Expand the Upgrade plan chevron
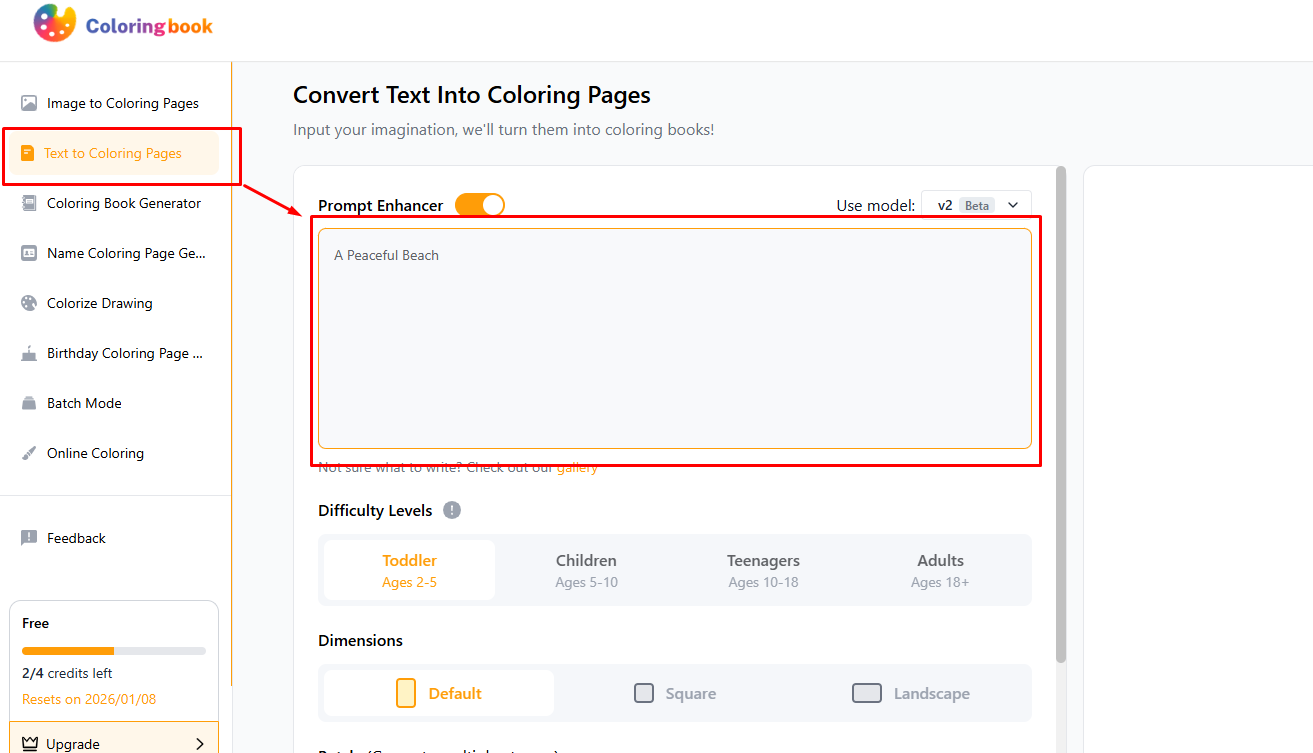The width and height of the screenshot is (1313, 753). (200, 744)
